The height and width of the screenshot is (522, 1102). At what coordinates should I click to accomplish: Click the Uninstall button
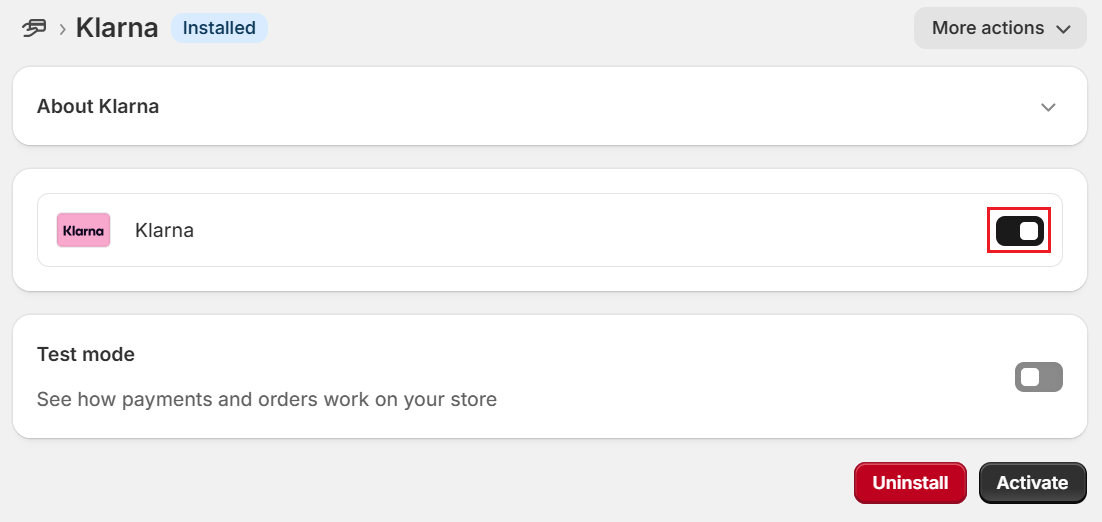[910, 483]
